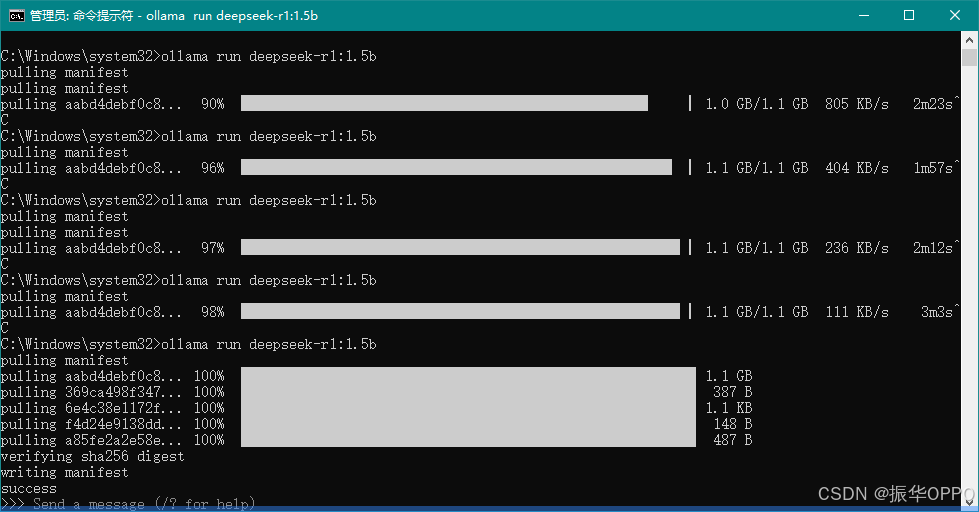Click the 98% percentage text
This screenshot has width=979, height=512.
(213, 312)
